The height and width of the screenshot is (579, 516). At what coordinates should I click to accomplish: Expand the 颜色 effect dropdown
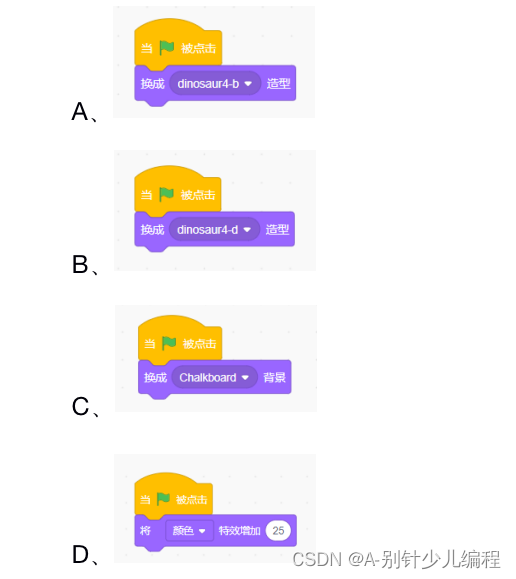[x=189, y=531]
